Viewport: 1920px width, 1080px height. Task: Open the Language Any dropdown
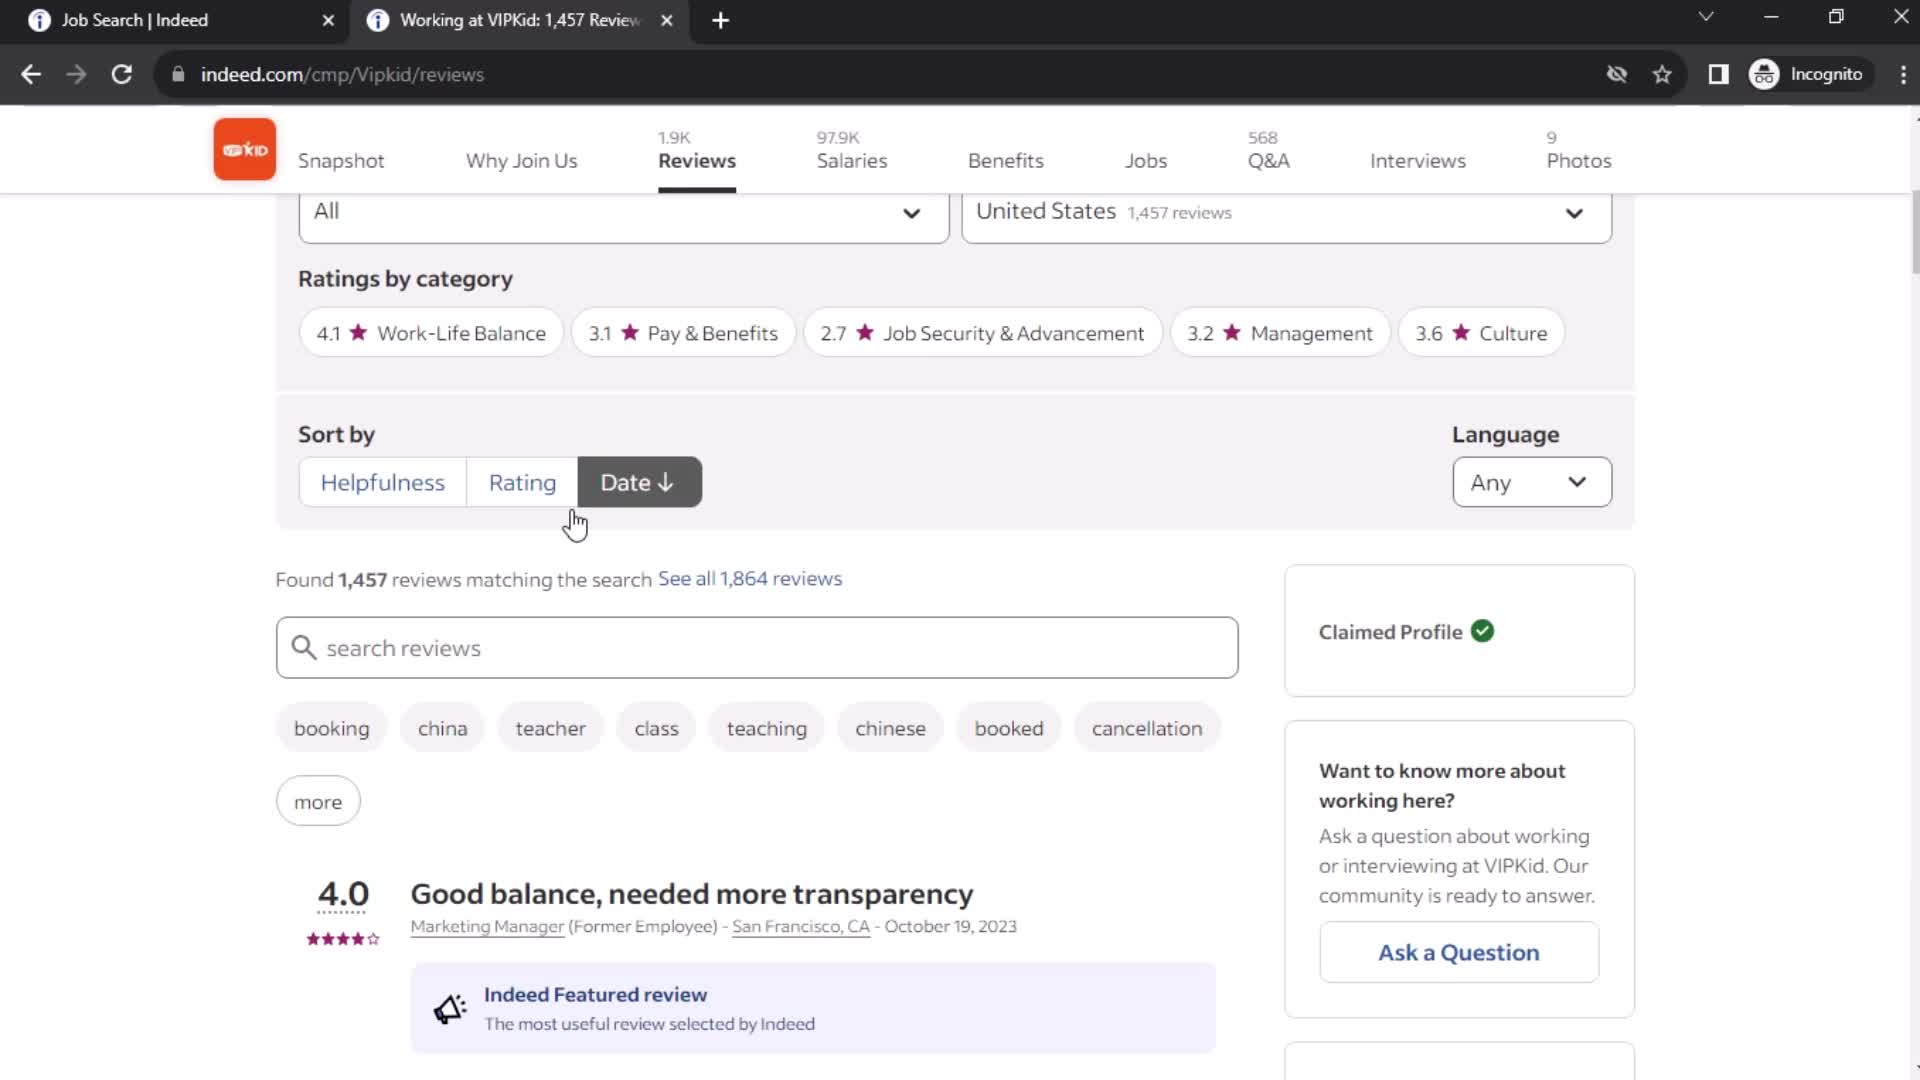(1532, 482)
